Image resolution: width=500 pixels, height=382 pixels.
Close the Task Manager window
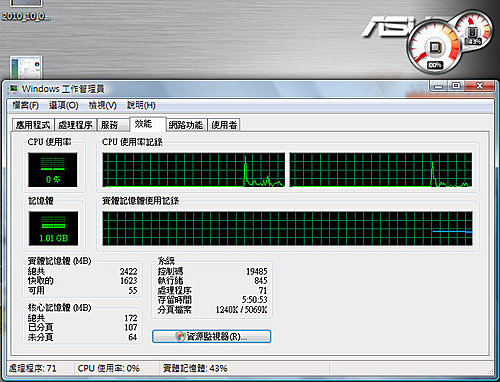(x=479, y=86)
